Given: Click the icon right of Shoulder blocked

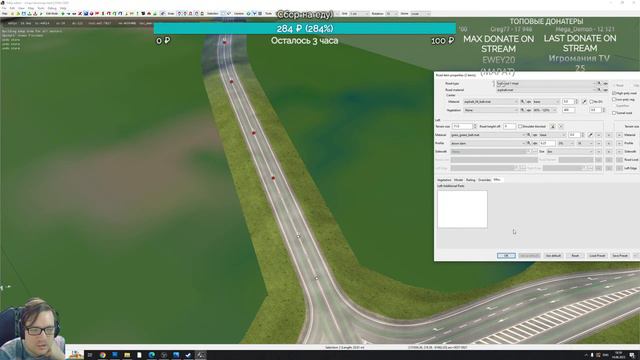Looking at the screenshot, I should click(x=553, y=127).
